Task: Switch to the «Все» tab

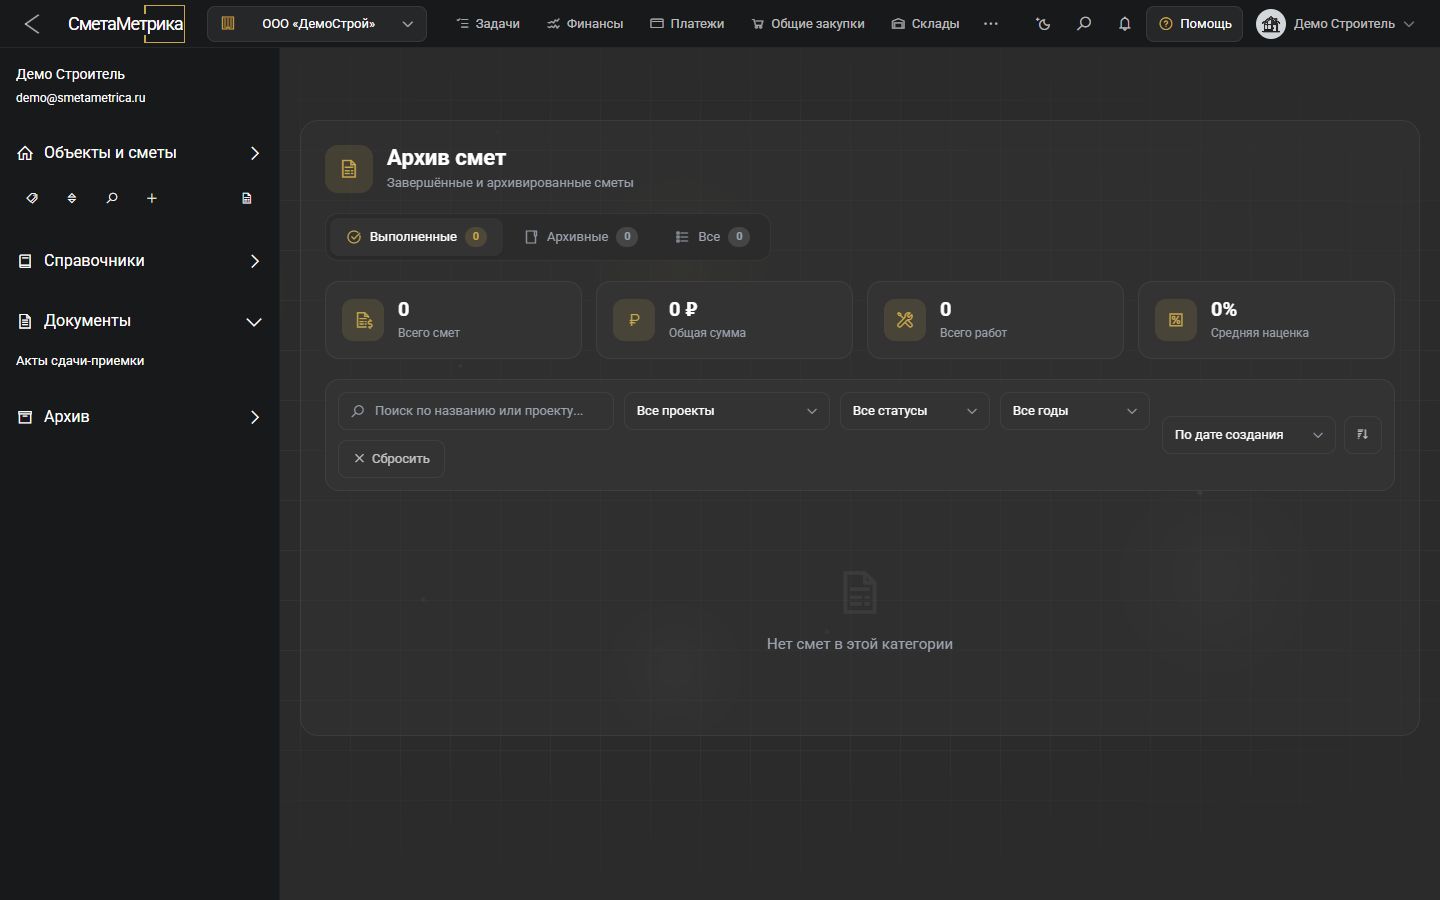Action: [712, 237]
